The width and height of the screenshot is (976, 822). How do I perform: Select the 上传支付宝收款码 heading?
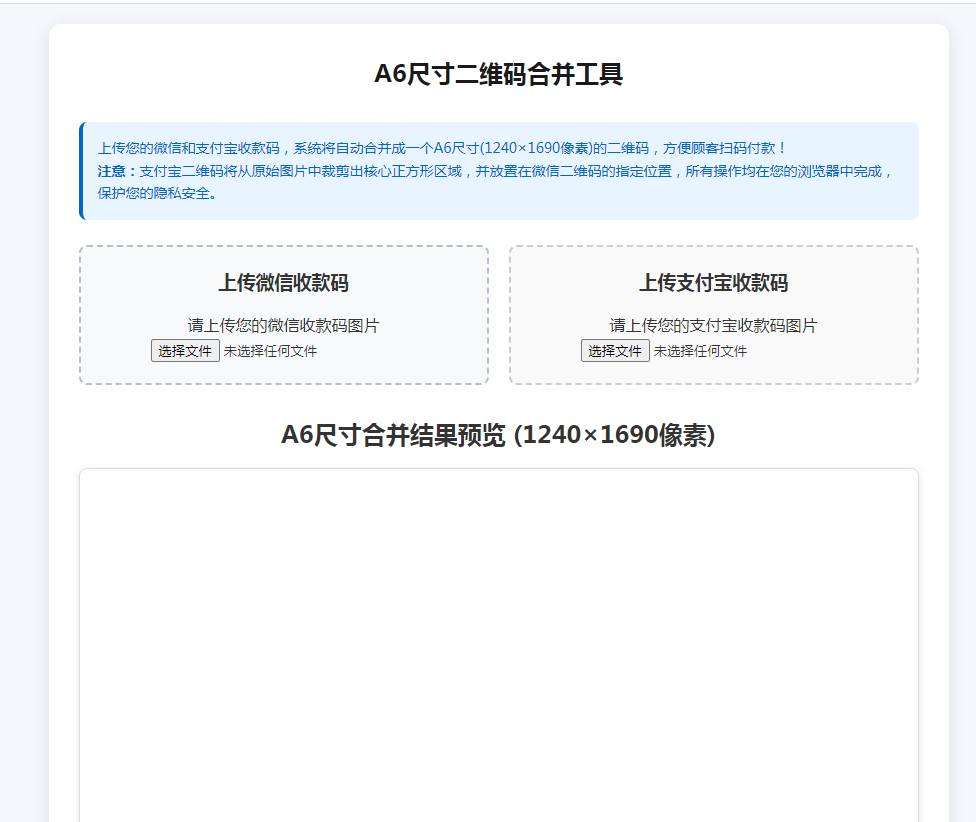(713, 283)
